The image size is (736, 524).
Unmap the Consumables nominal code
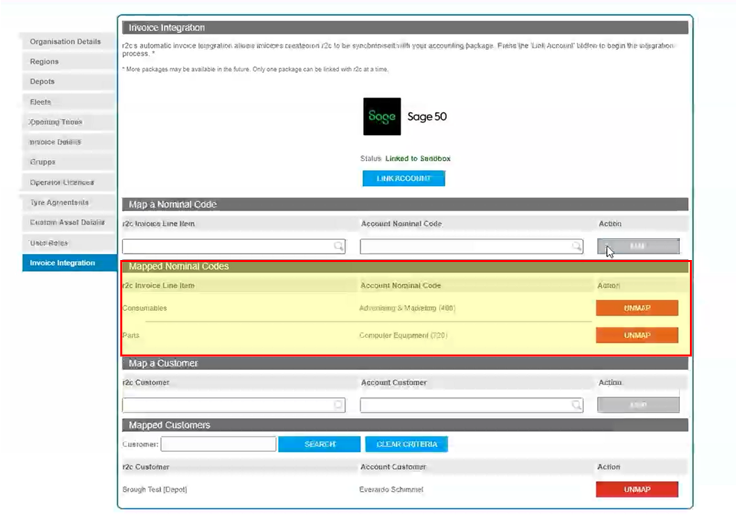point(637,308)
